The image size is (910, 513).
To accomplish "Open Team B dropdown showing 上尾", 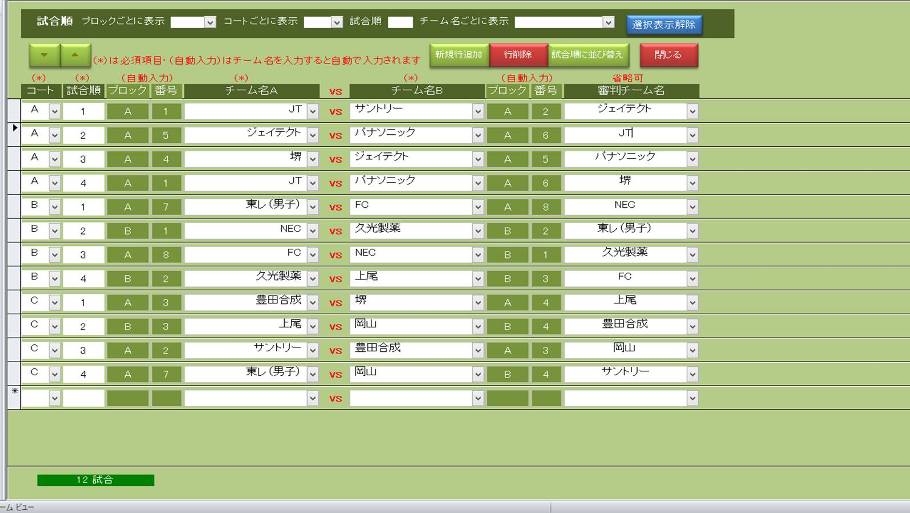I will pos(478,279).
